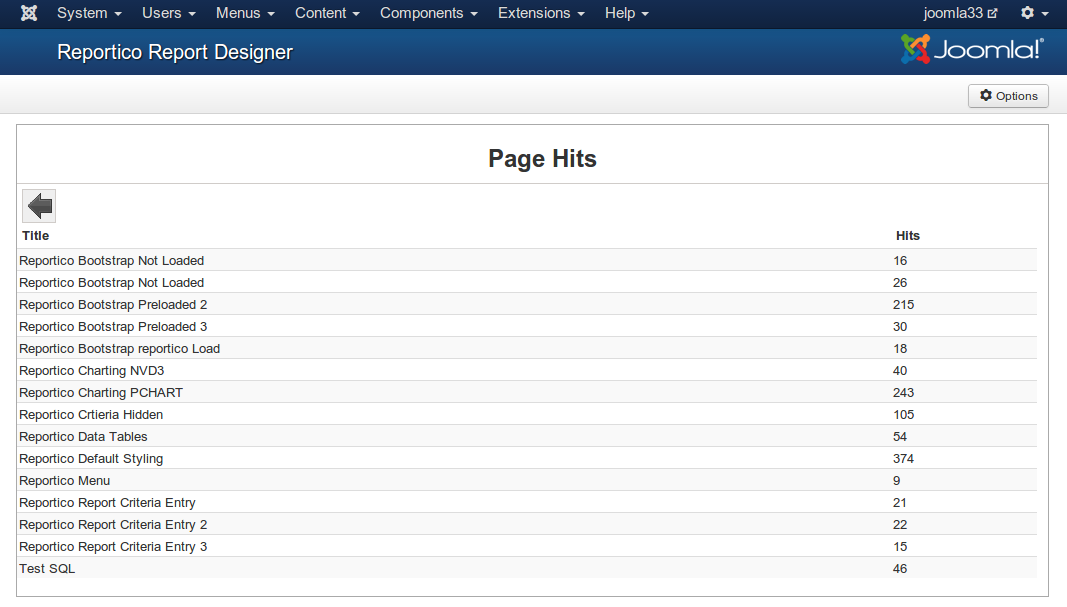
Task: Click the hits value 46
Action: tap(900, 568)
